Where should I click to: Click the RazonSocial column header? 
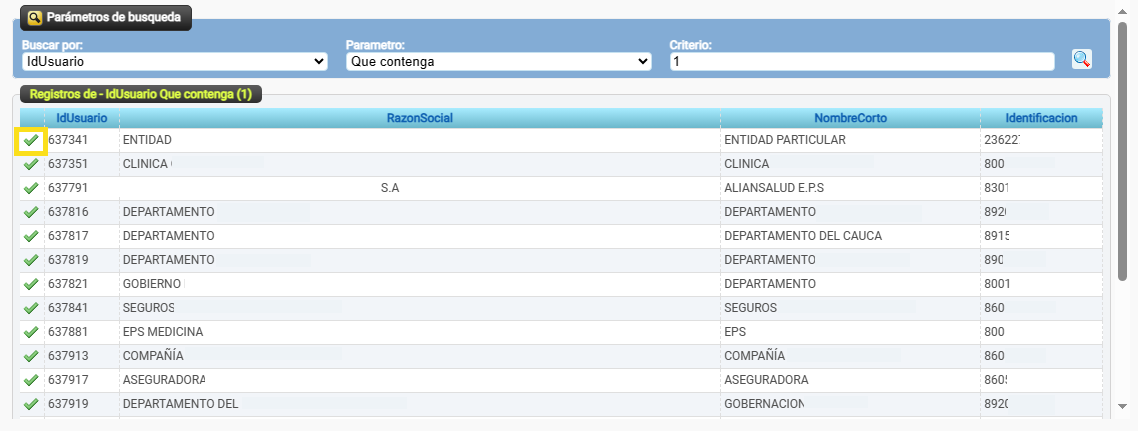click(419, 118)
